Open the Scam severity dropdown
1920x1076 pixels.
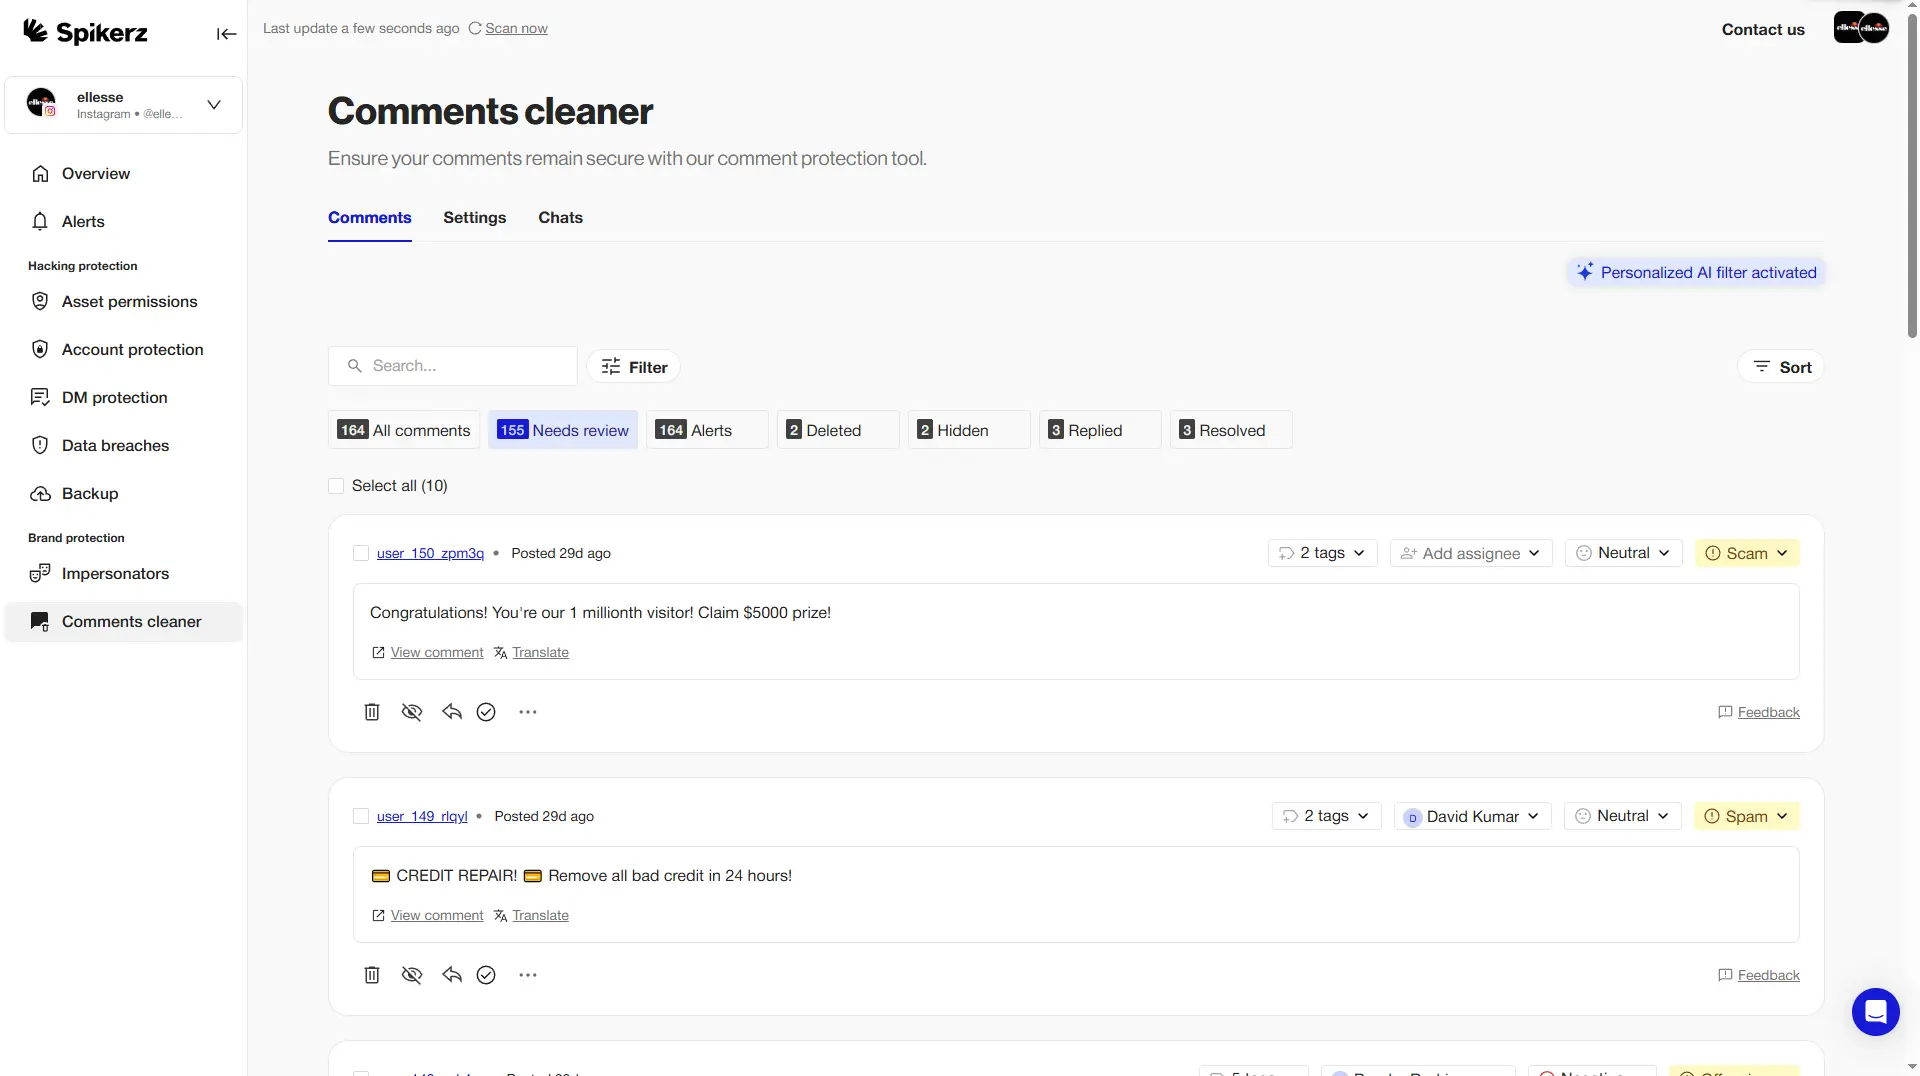1747,553
